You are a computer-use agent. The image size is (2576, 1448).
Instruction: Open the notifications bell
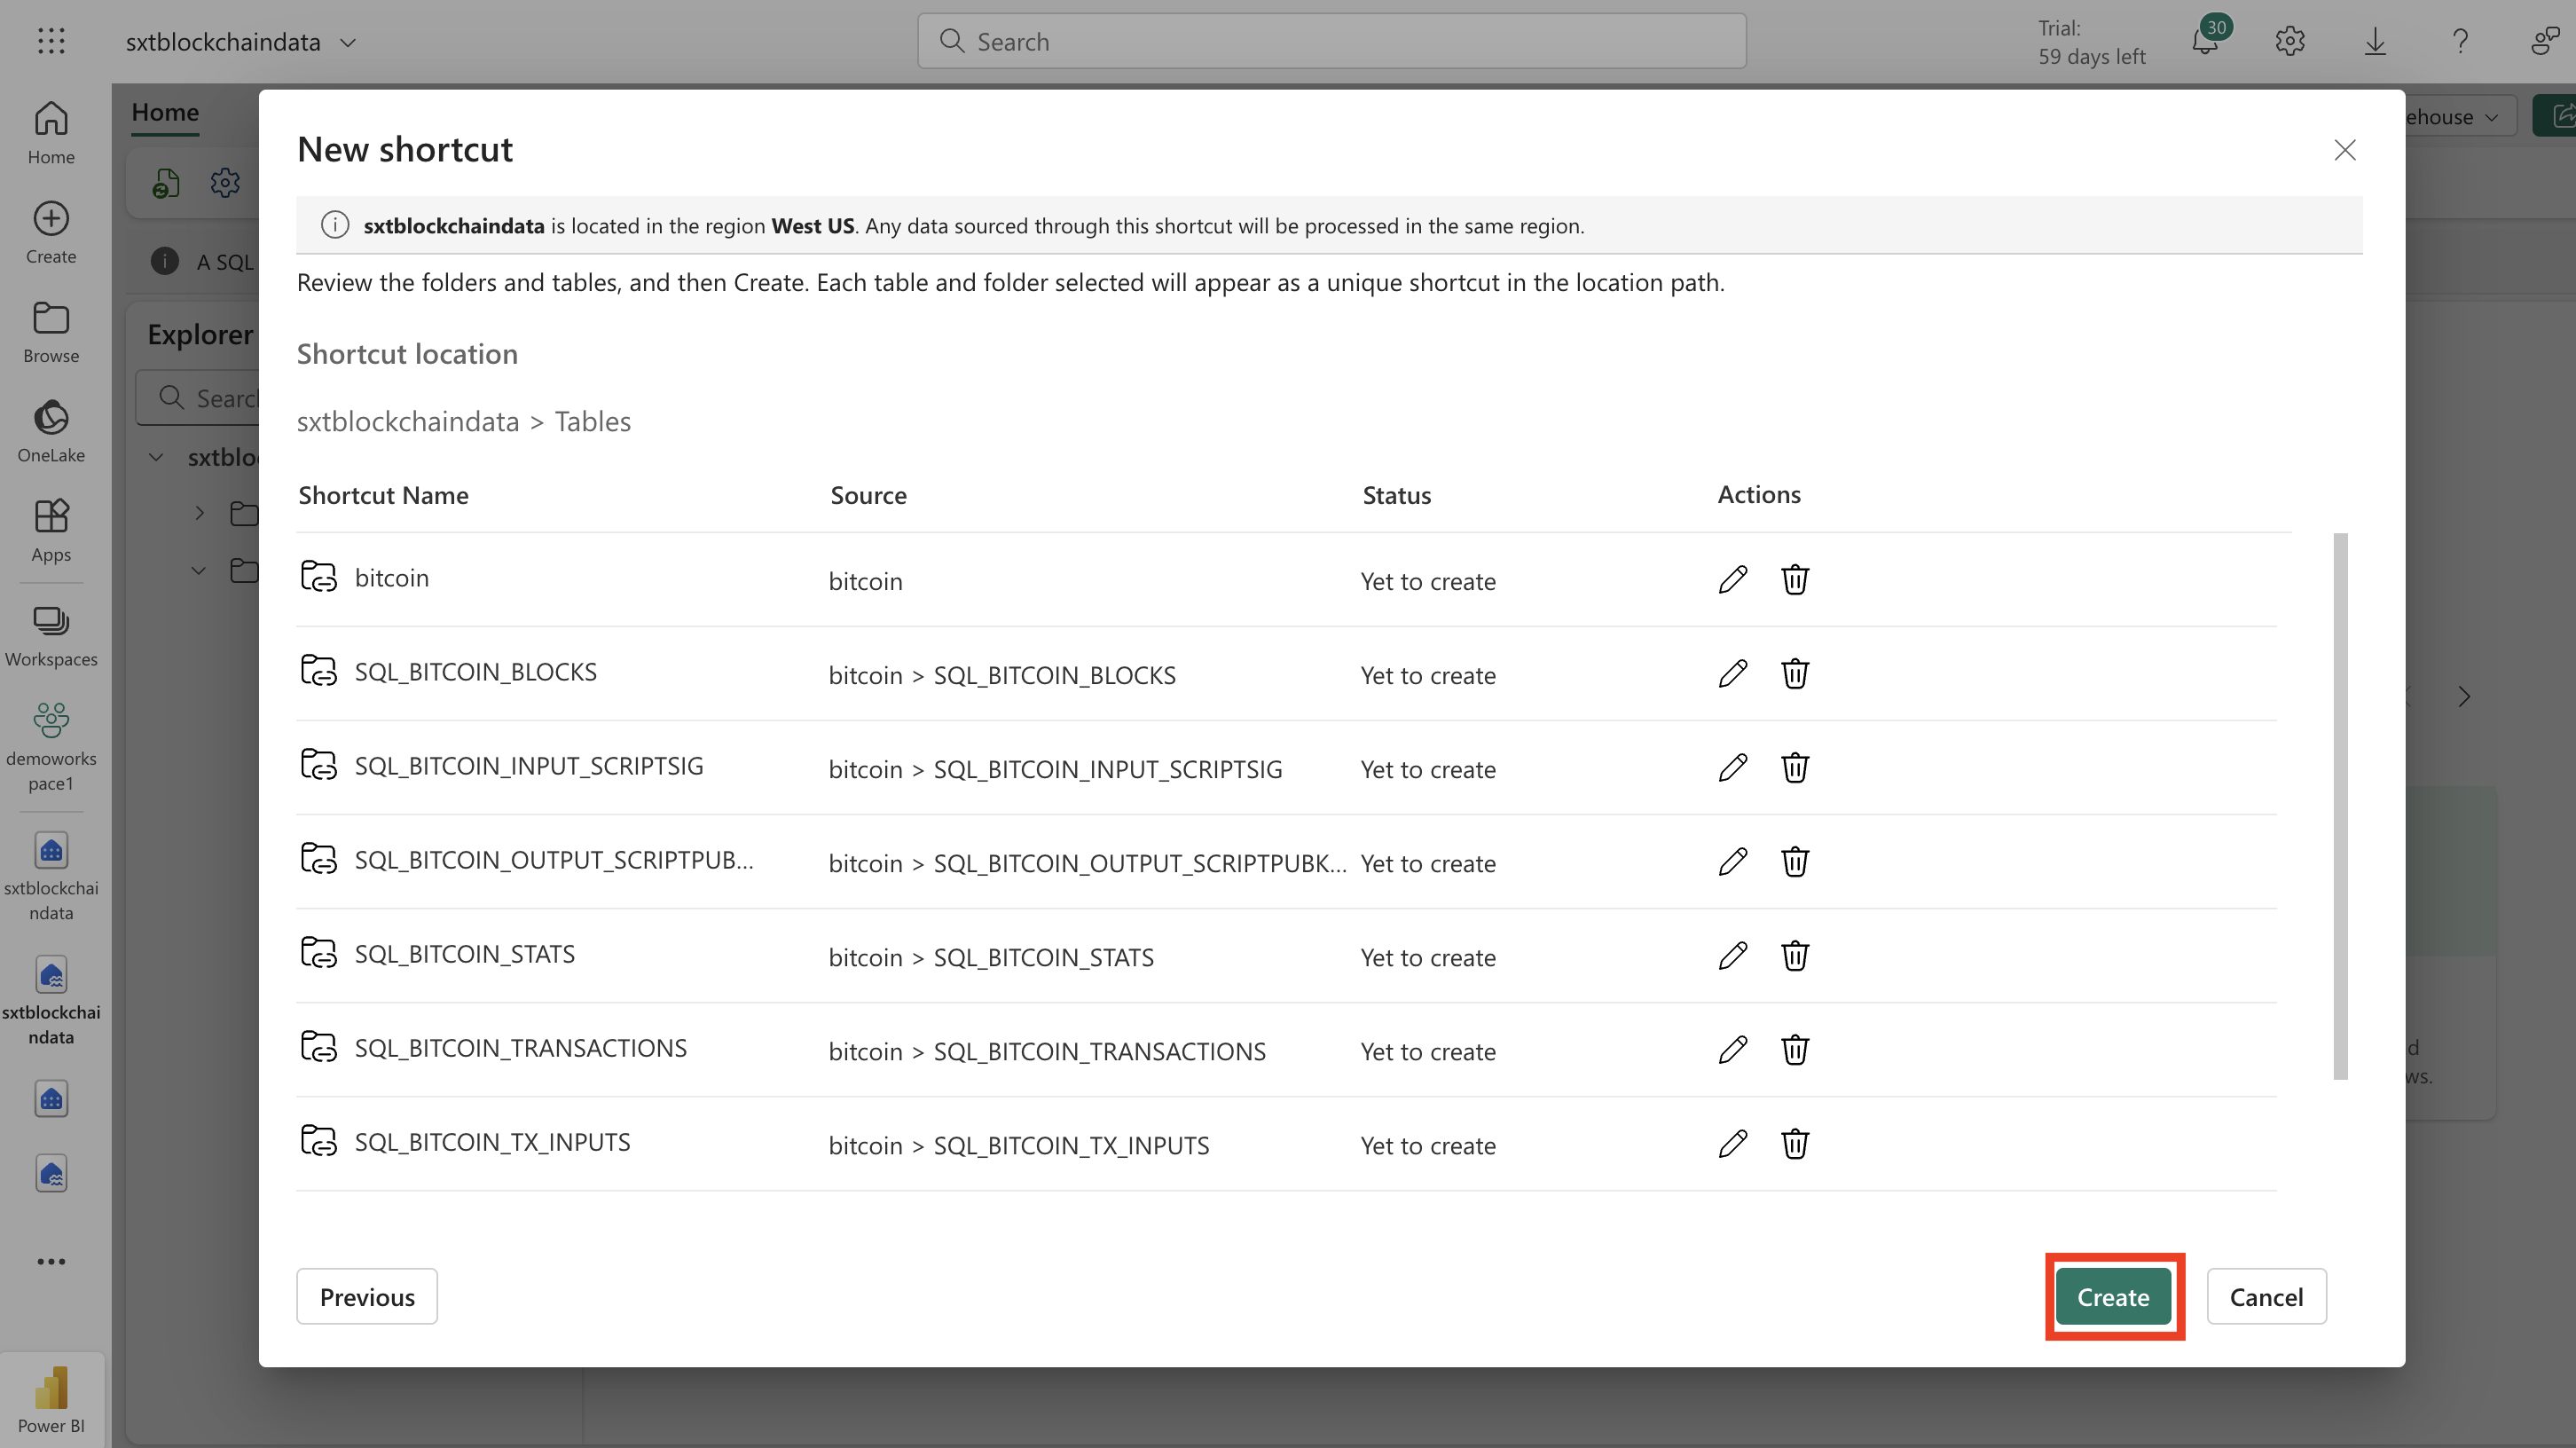[x=2205, y=42]
